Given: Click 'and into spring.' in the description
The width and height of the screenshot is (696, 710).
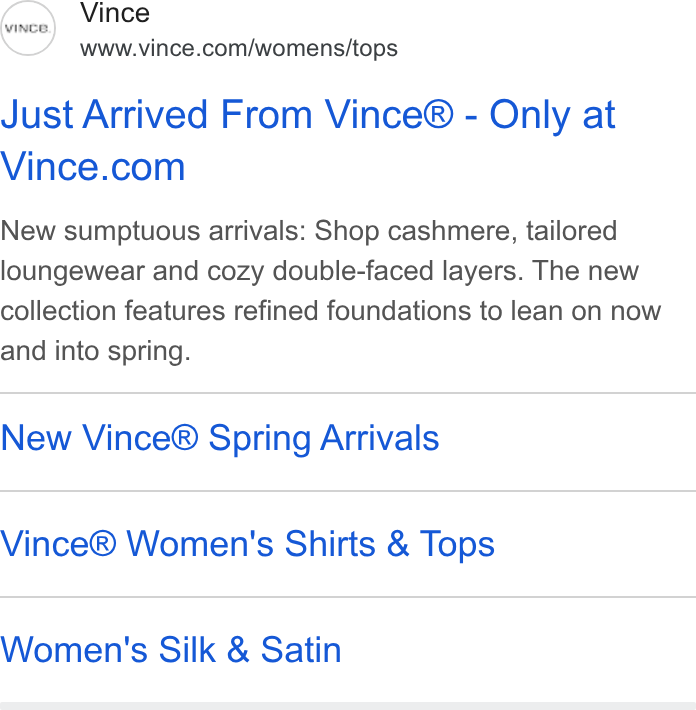Looking at the screenshot, I should tap(96, 351).
